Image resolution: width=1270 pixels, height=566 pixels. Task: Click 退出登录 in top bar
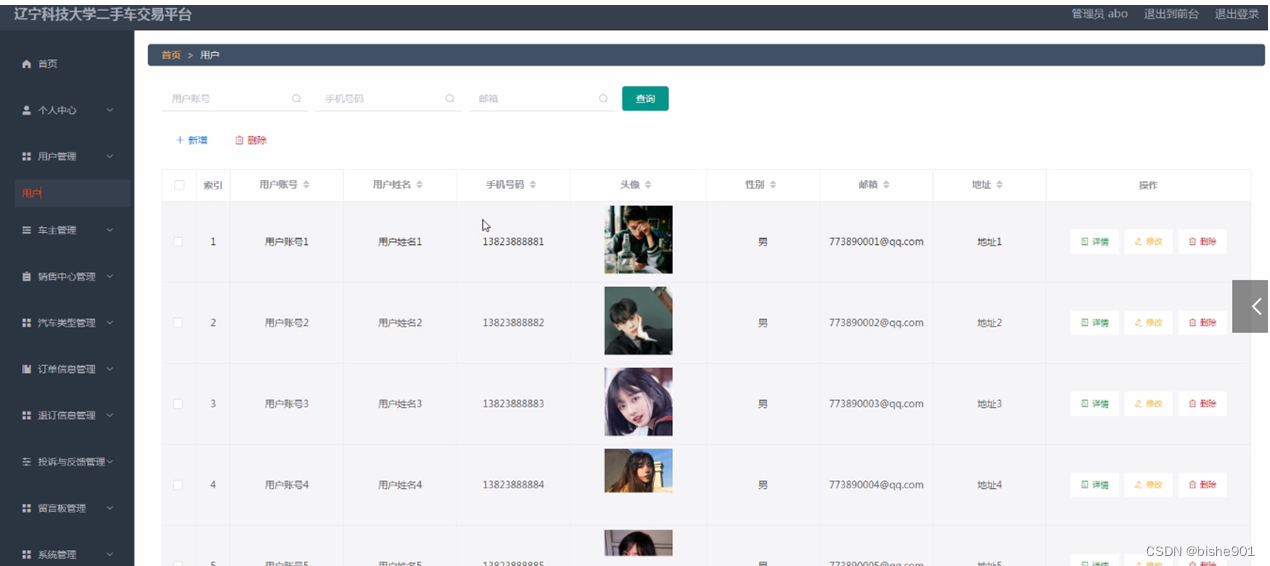(1237, 14)
